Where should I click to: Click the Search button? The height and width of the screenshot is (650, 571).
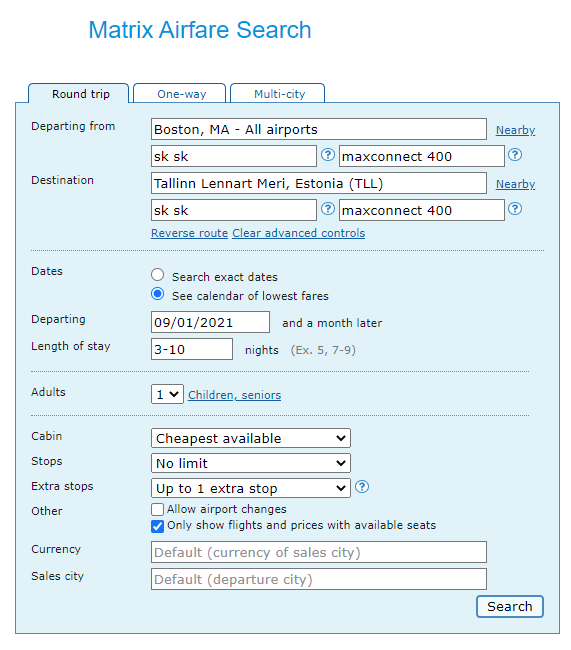point(510,606)
